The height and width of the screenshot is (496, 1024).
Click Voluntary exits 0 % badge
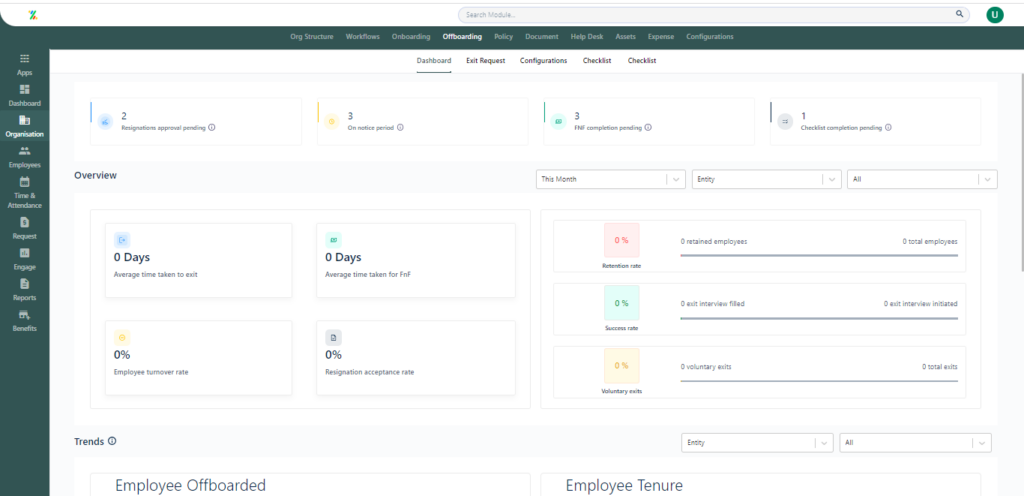point(621,365)
